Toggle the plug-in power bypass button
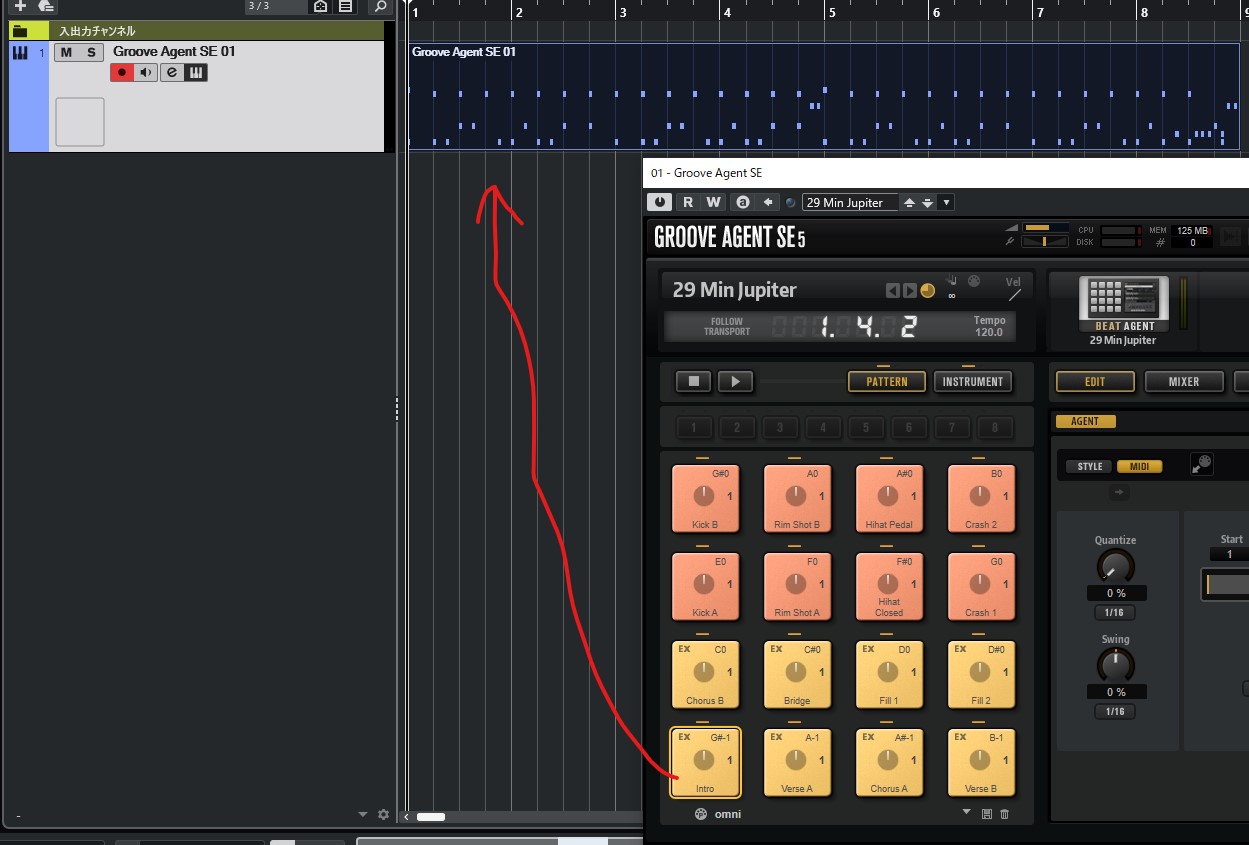This screenshot has height=845, width=1249. 659,202
